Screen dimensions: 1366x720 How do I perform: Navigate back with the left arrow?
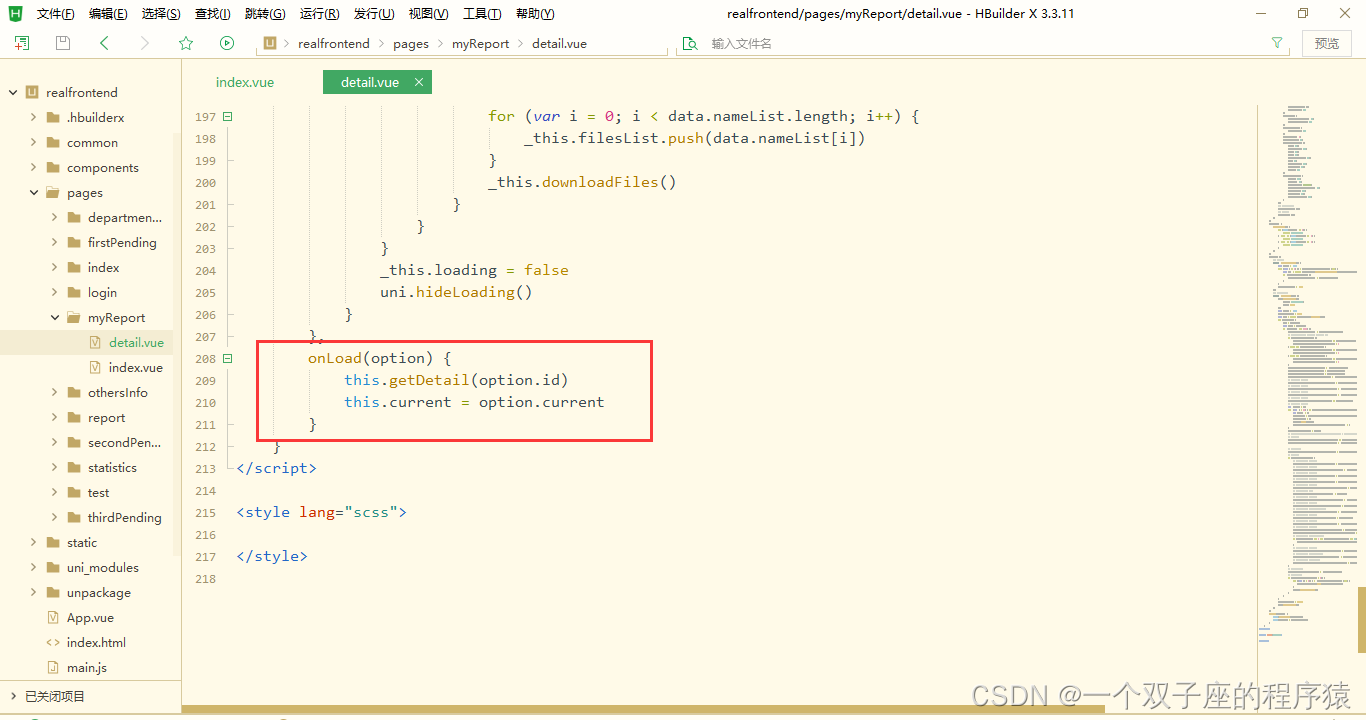coord(104,43)
